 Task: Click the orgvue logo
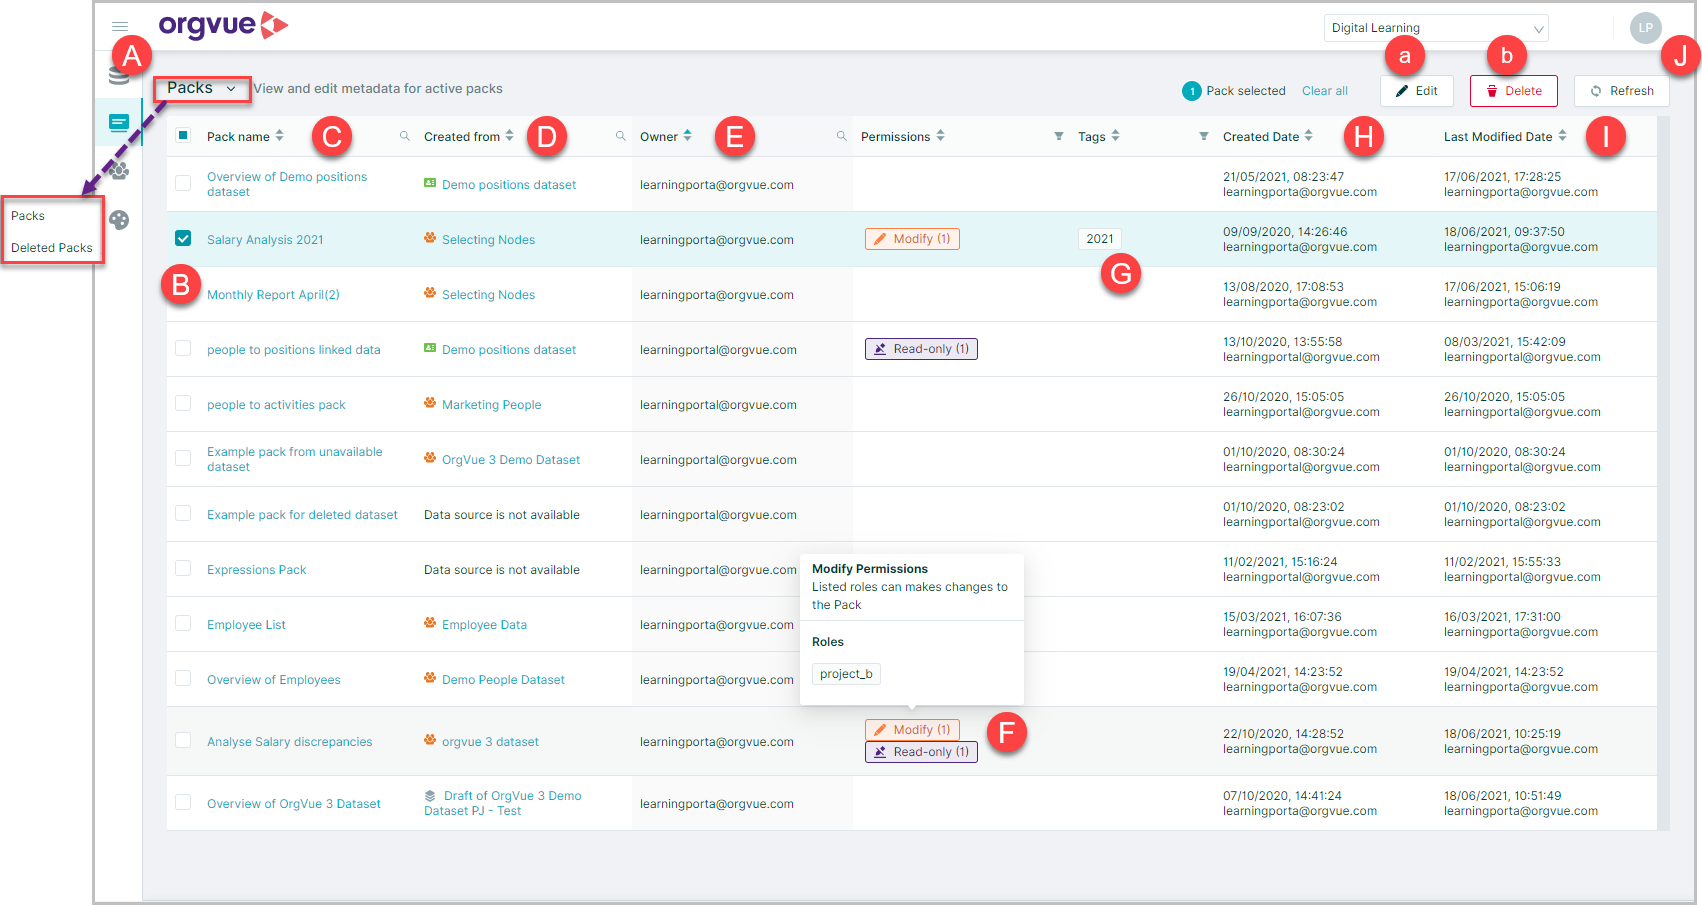pos(223,25)
